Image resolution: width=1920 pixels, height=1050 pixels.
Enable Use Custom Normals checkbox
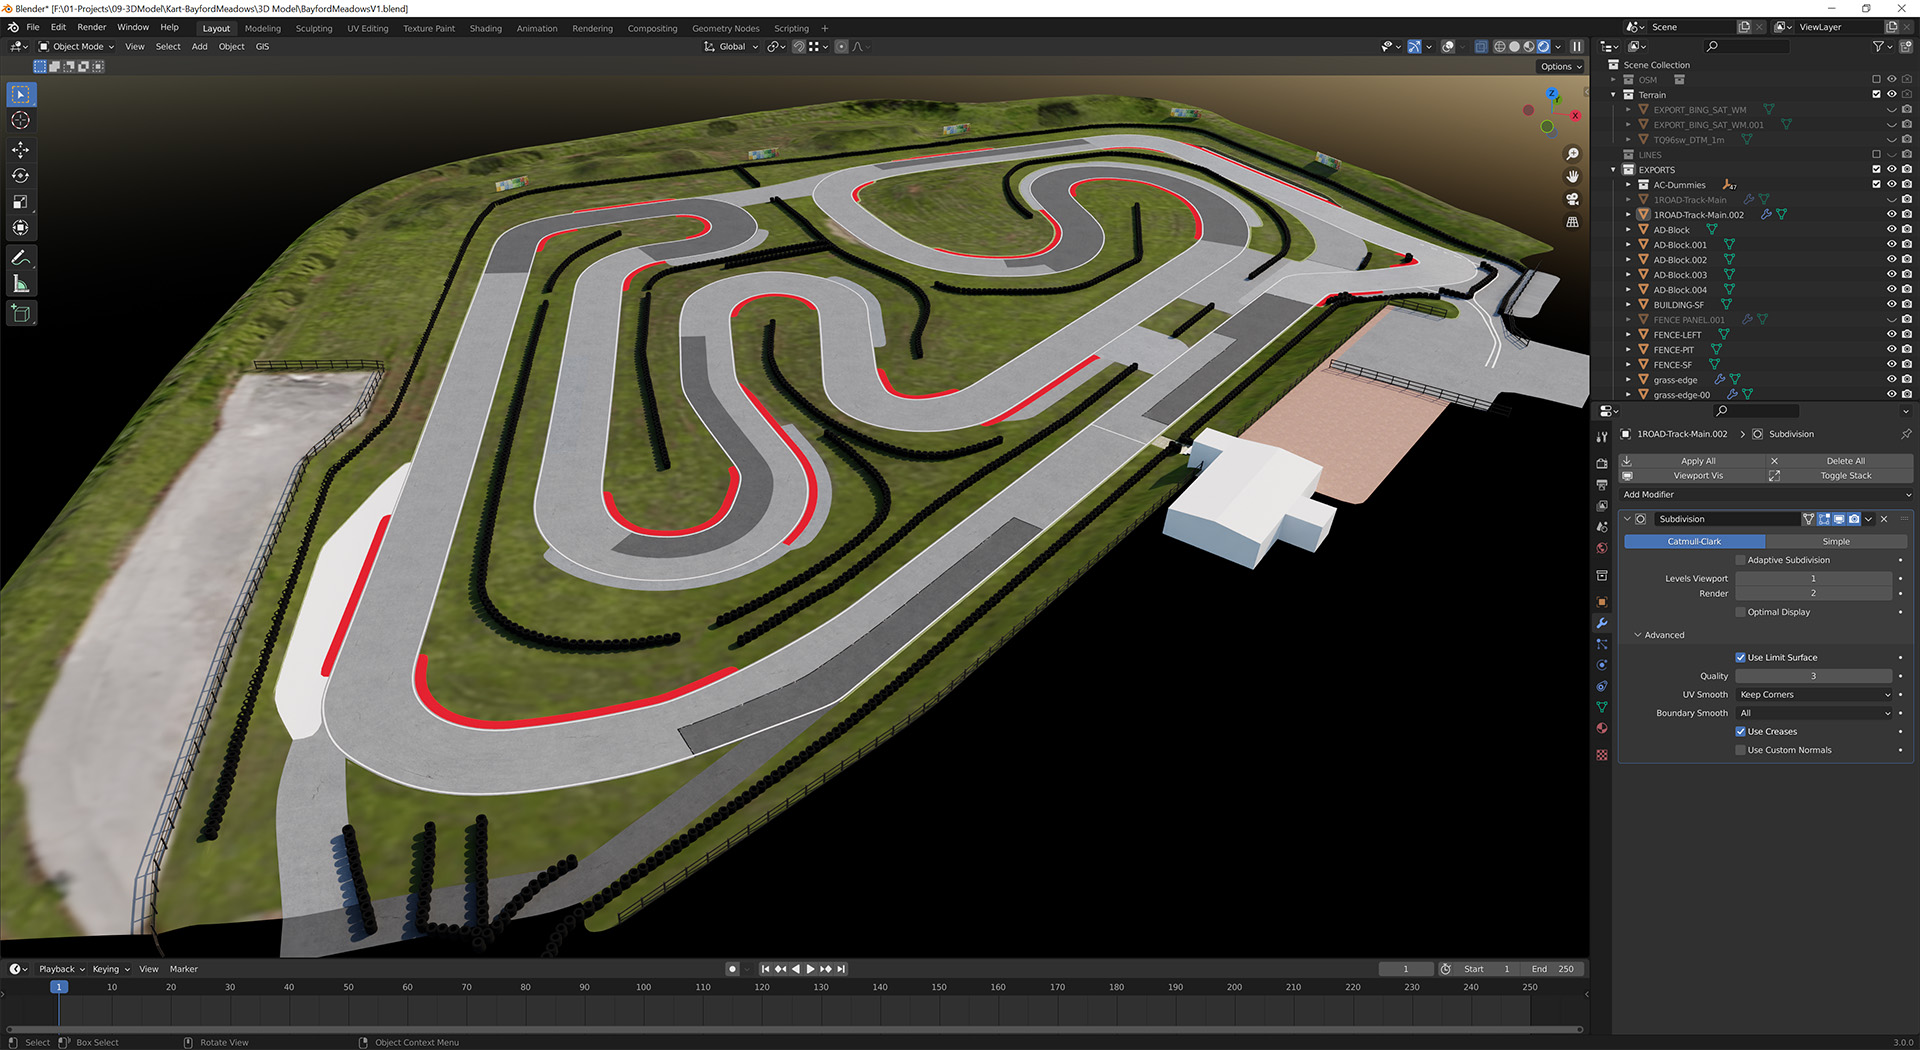coord(1740,750)
